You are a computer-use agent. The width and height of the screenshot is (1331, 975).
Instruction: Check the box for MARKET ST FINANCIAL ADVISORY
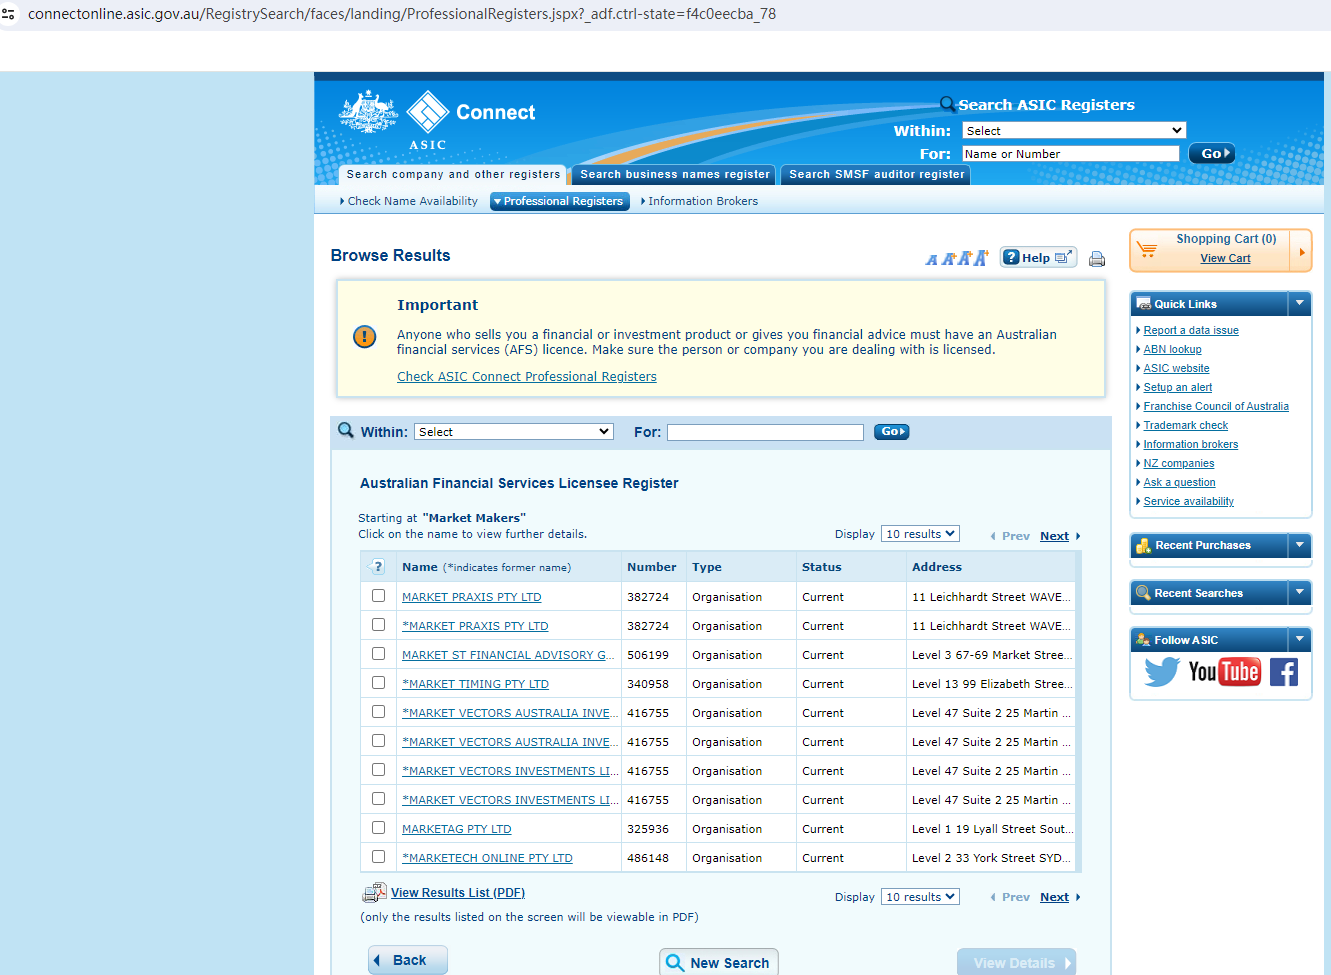[378, 654]
